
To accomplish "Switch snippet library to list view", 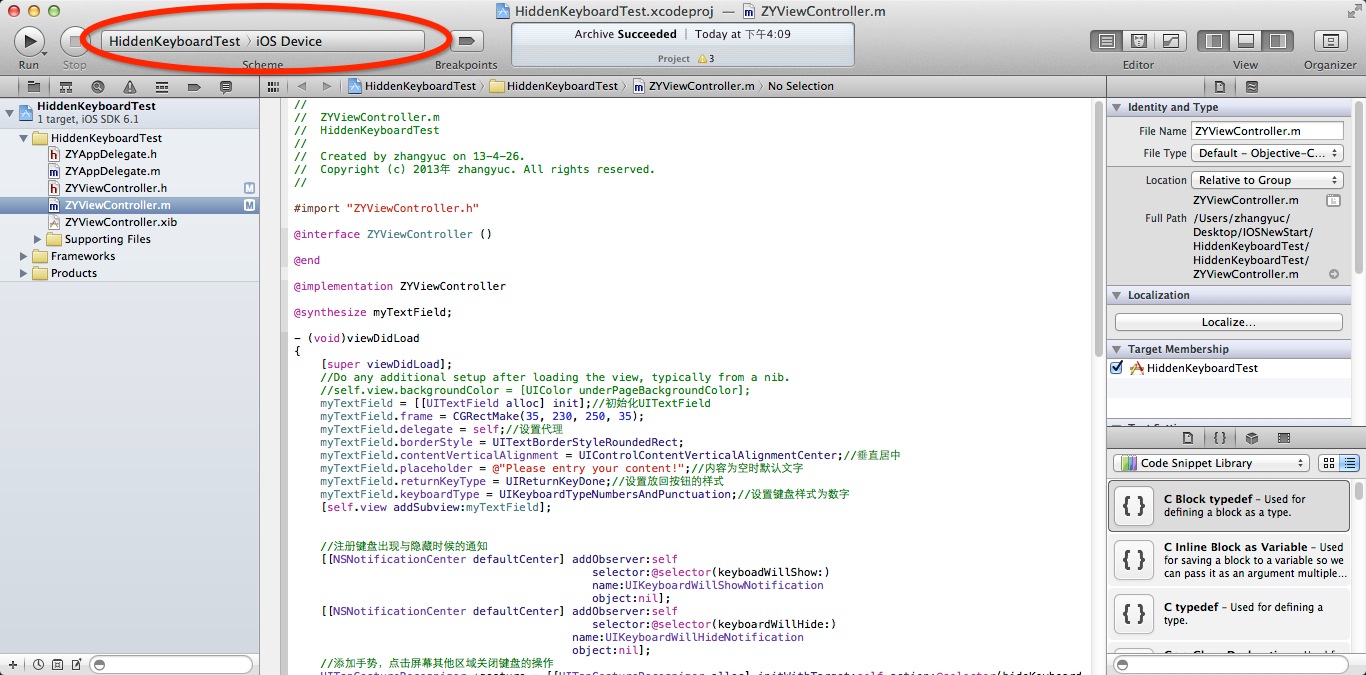I will click(1349, 463).
